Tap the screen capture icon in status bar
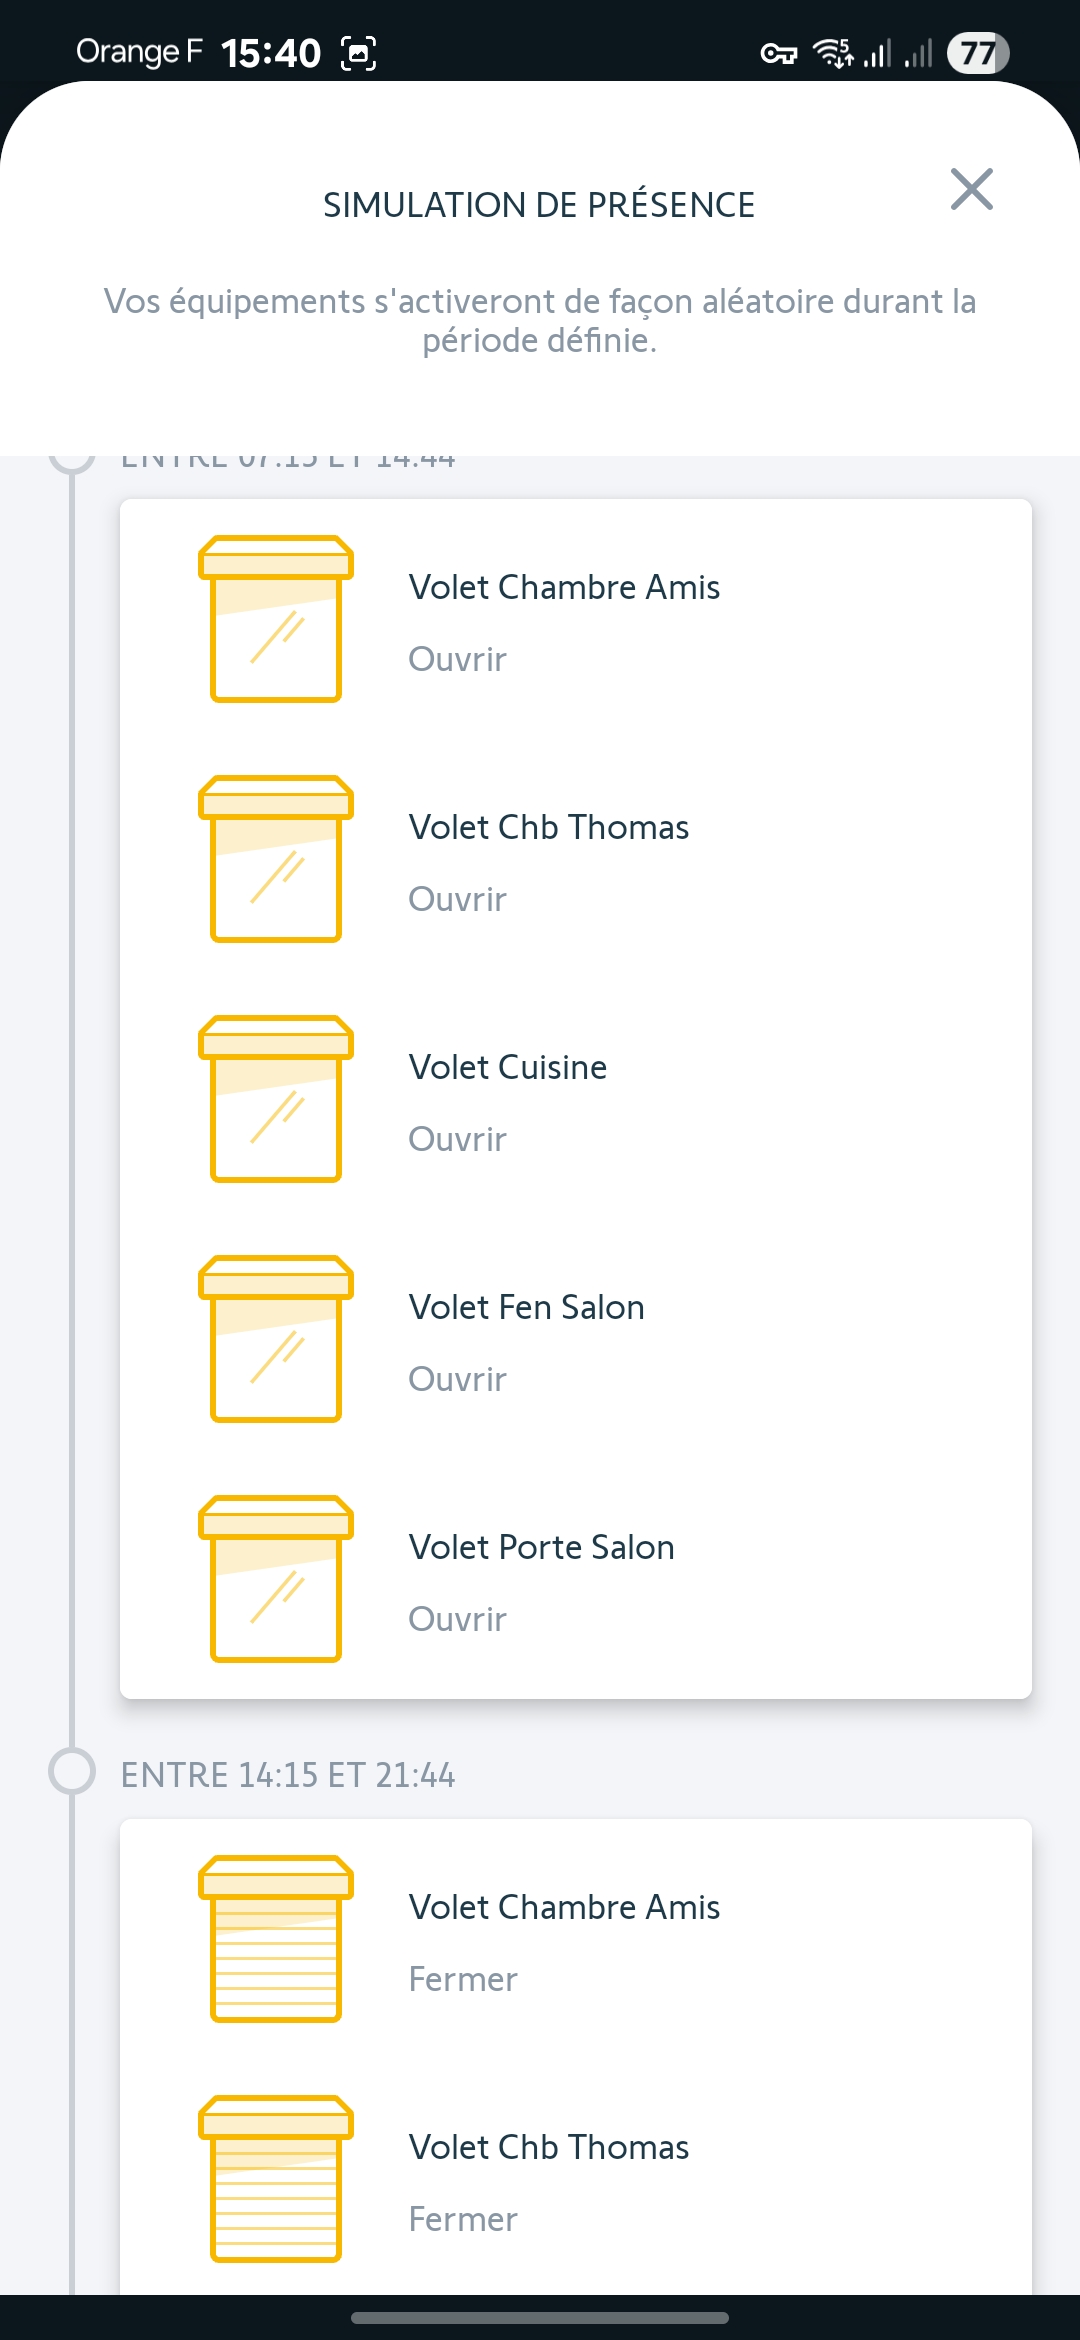Image resolution: width=1080 pixels, height=2340 pixels. (359, 53)
